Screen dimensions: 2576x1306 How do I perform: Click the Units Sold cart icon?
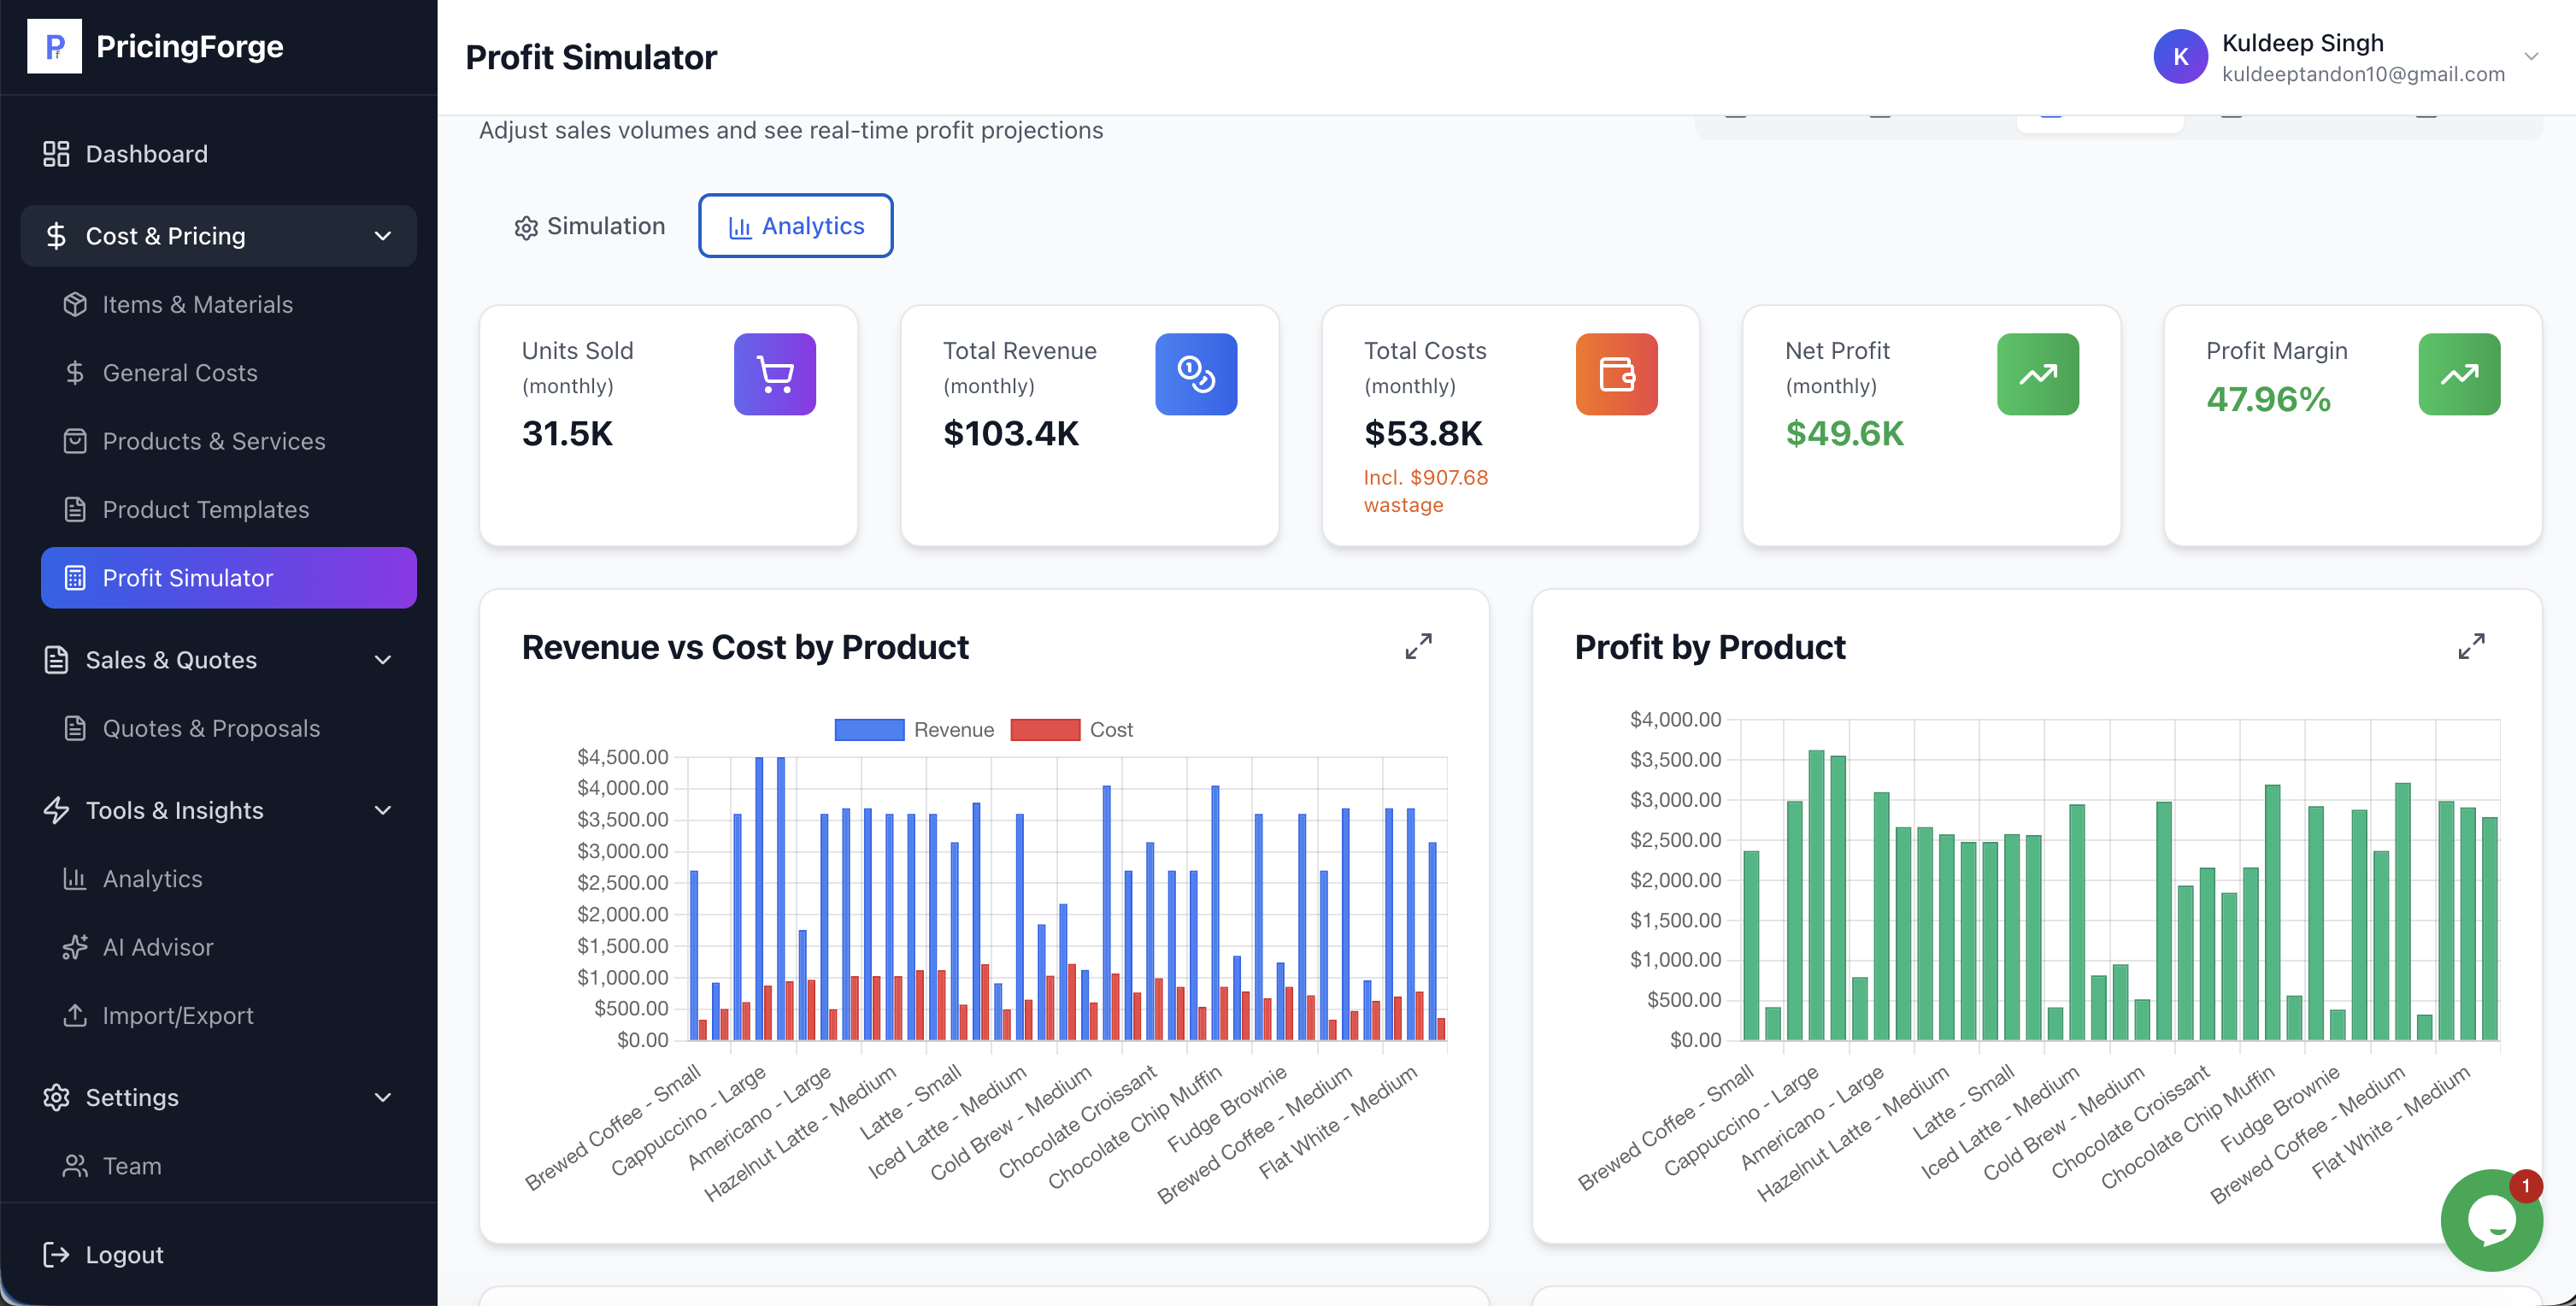(774, 374)
